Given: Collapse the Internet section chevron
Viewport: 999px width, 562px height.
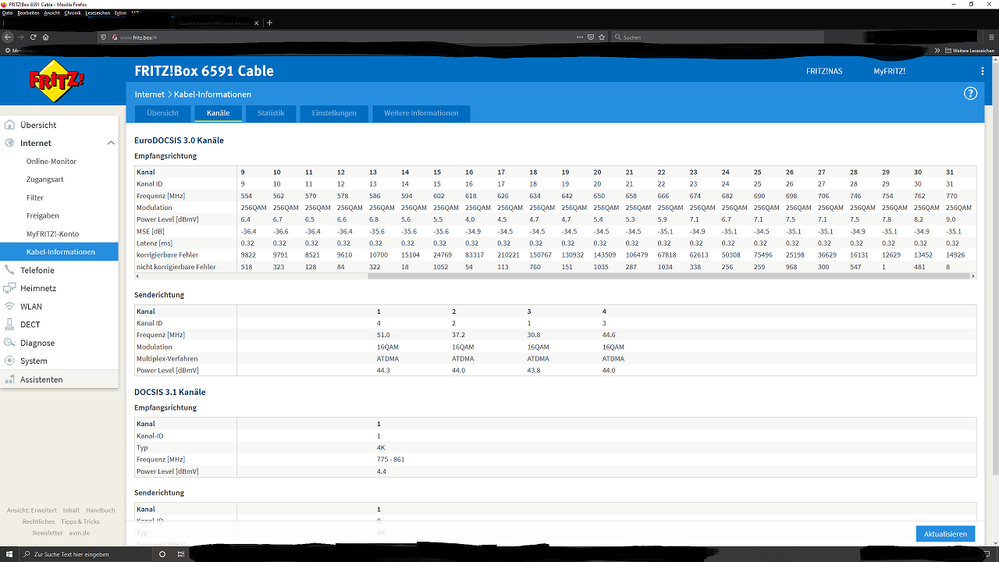Looking at the screenshot, I should (x=111, y=143).
